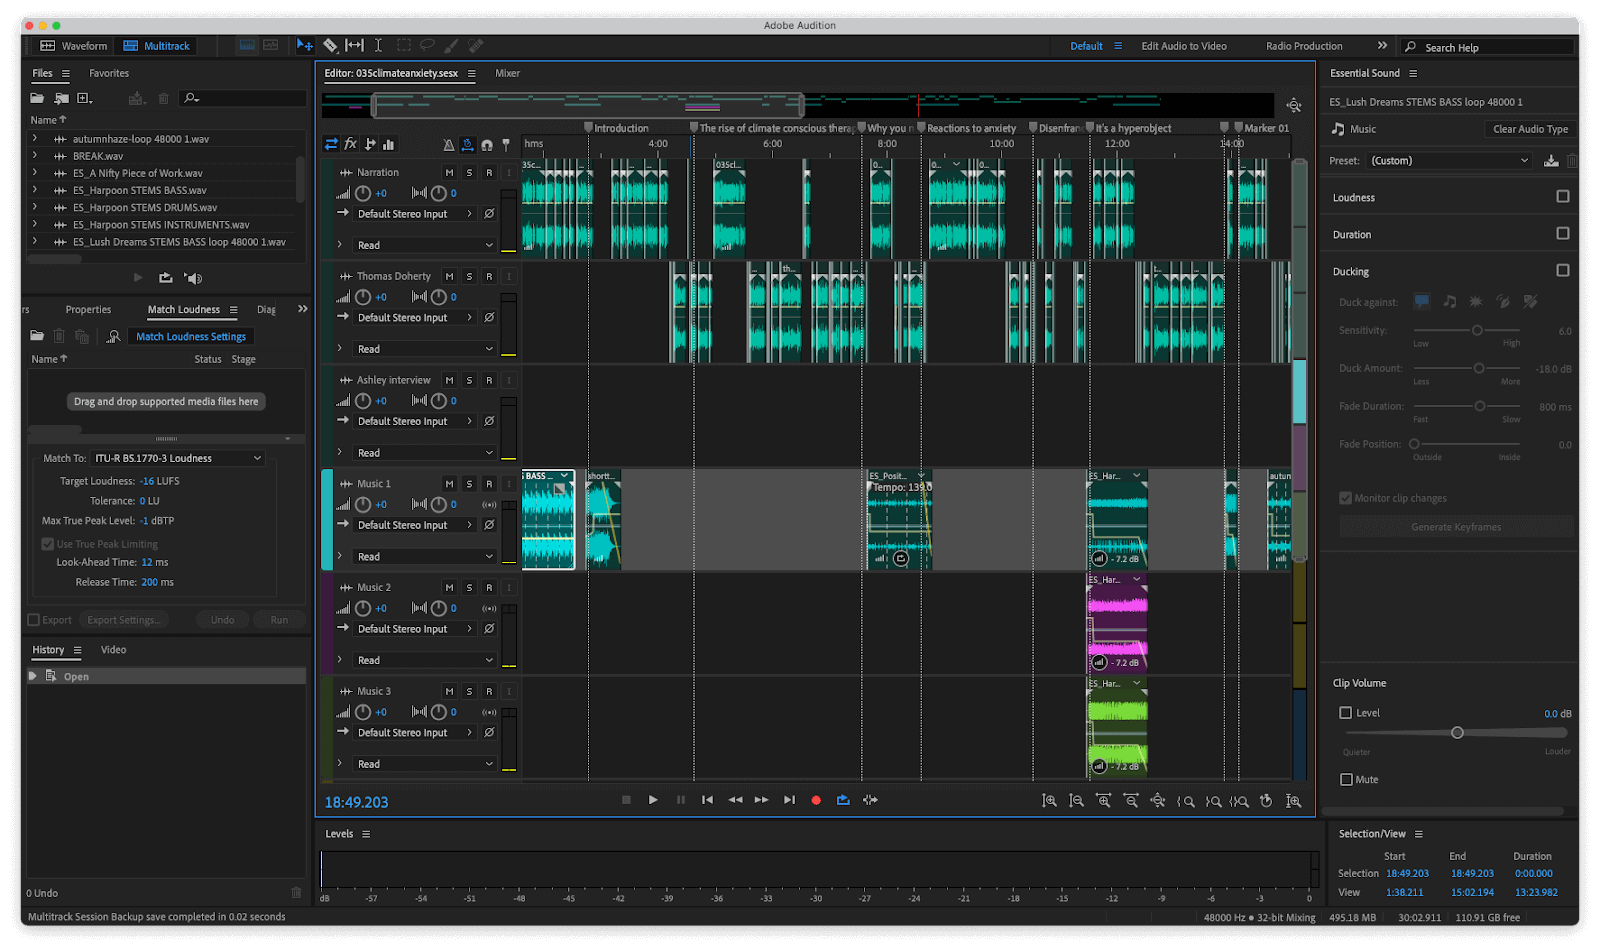Switch to the Waveform view

click(x=73, y=46)
